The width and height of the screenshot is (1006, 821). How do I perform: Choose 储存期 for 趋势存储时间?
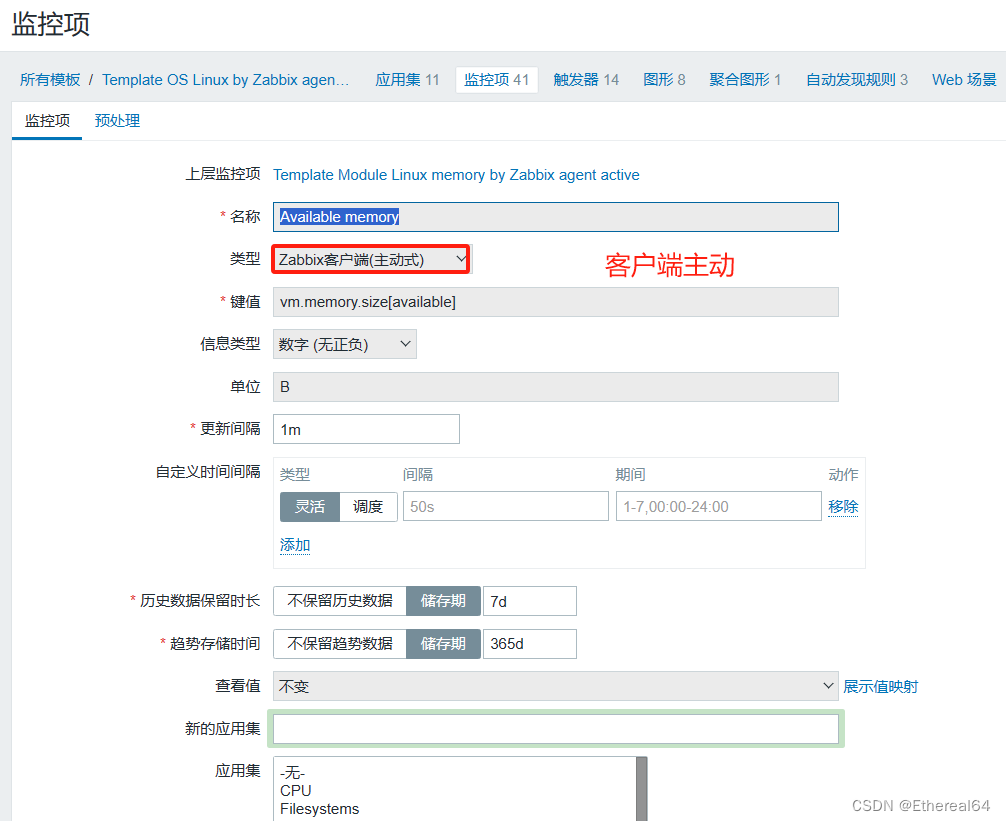[443, 644]
